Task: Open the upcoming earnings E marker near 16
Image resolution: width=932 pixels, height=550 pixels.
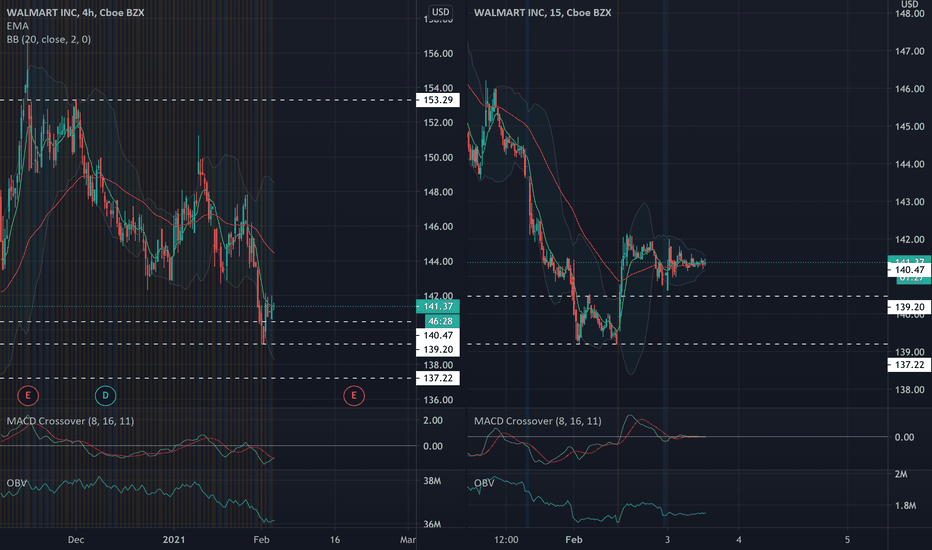Action: (x=354, y=395)
